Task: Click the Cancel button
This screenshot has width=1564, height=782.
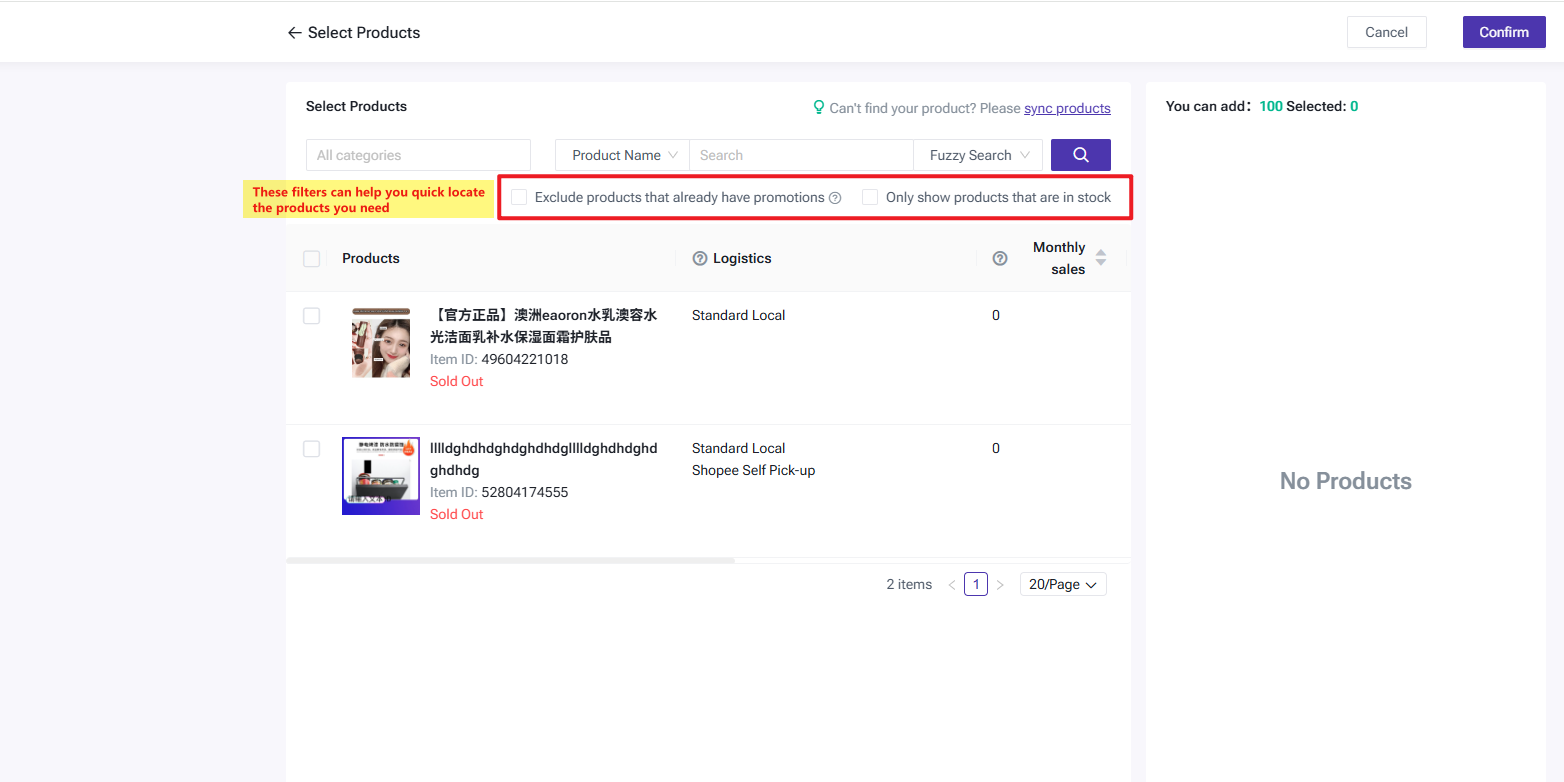Action: coord(1386,32)
